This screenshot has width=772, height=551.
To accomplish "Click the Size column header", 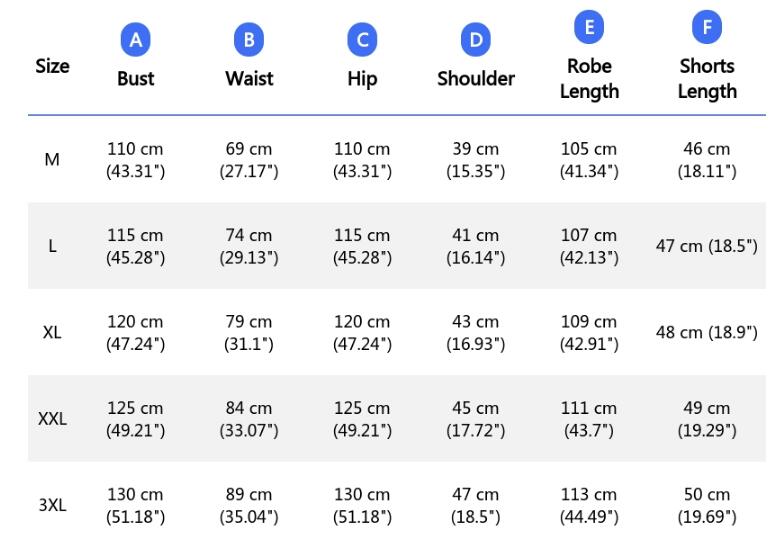I will point(52,66).
